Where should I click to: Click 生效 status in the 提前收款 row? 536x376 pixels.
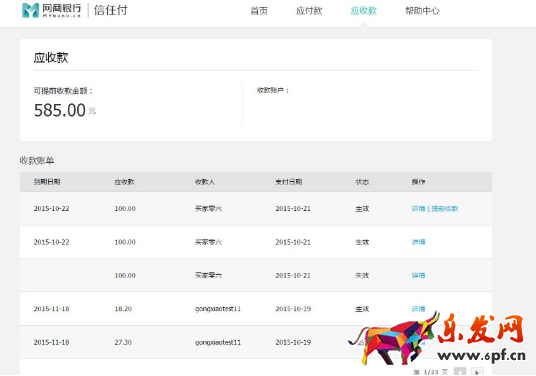click(x=362, y=209)
